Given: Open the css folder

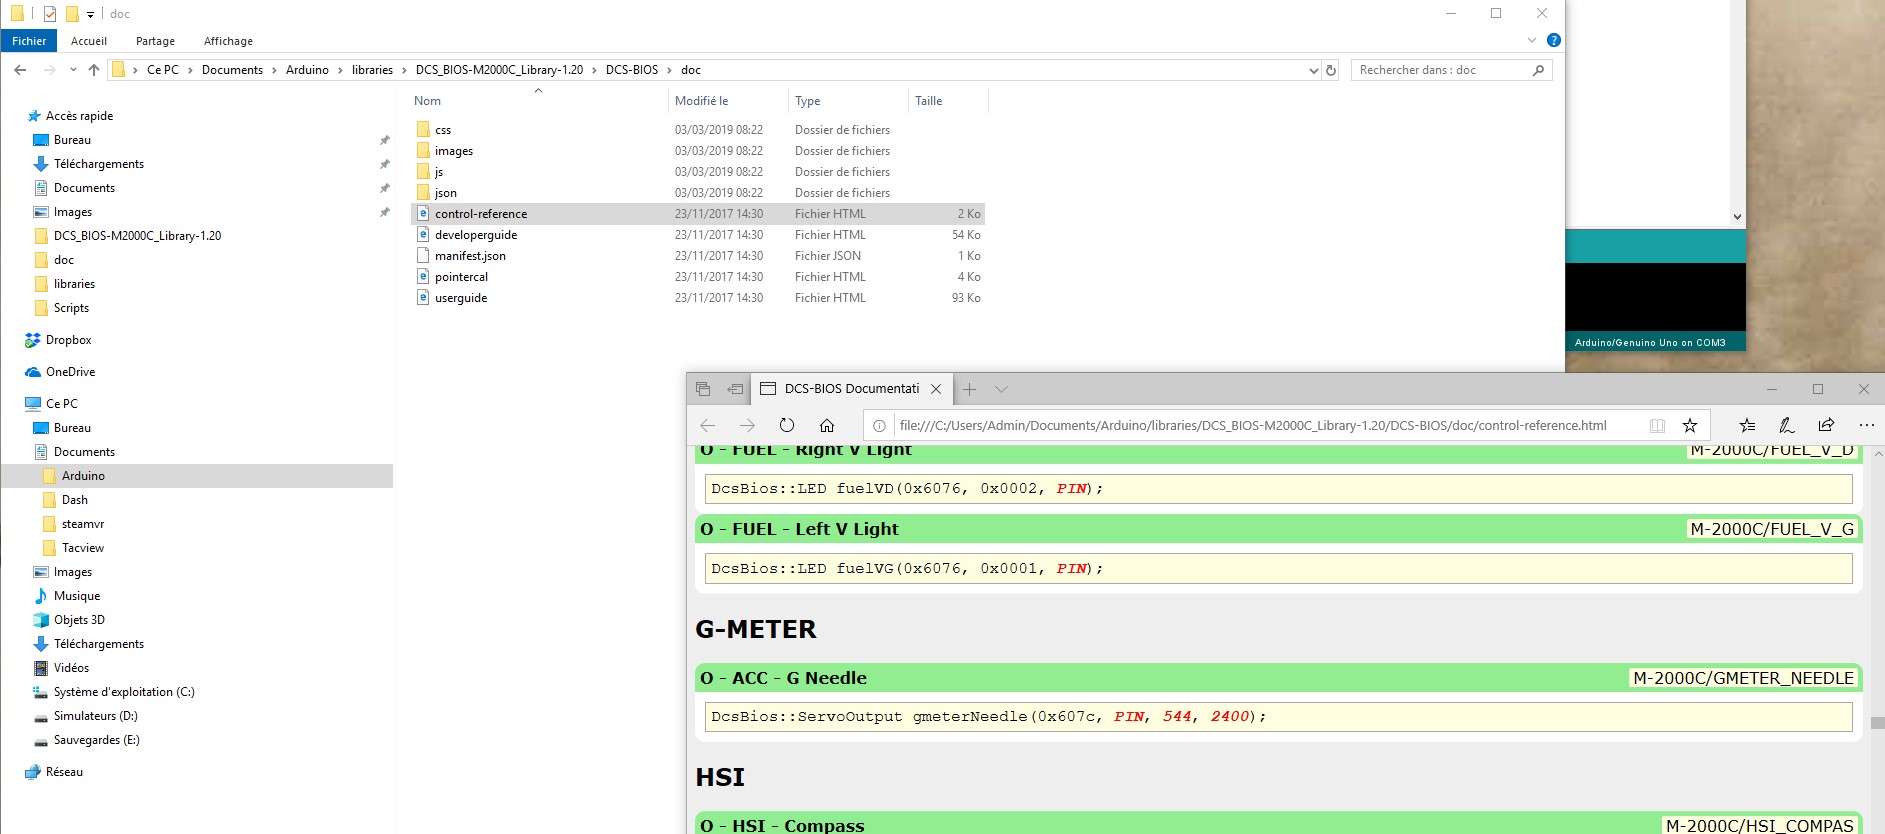Looking at the screenshot, I should (443, 130).
